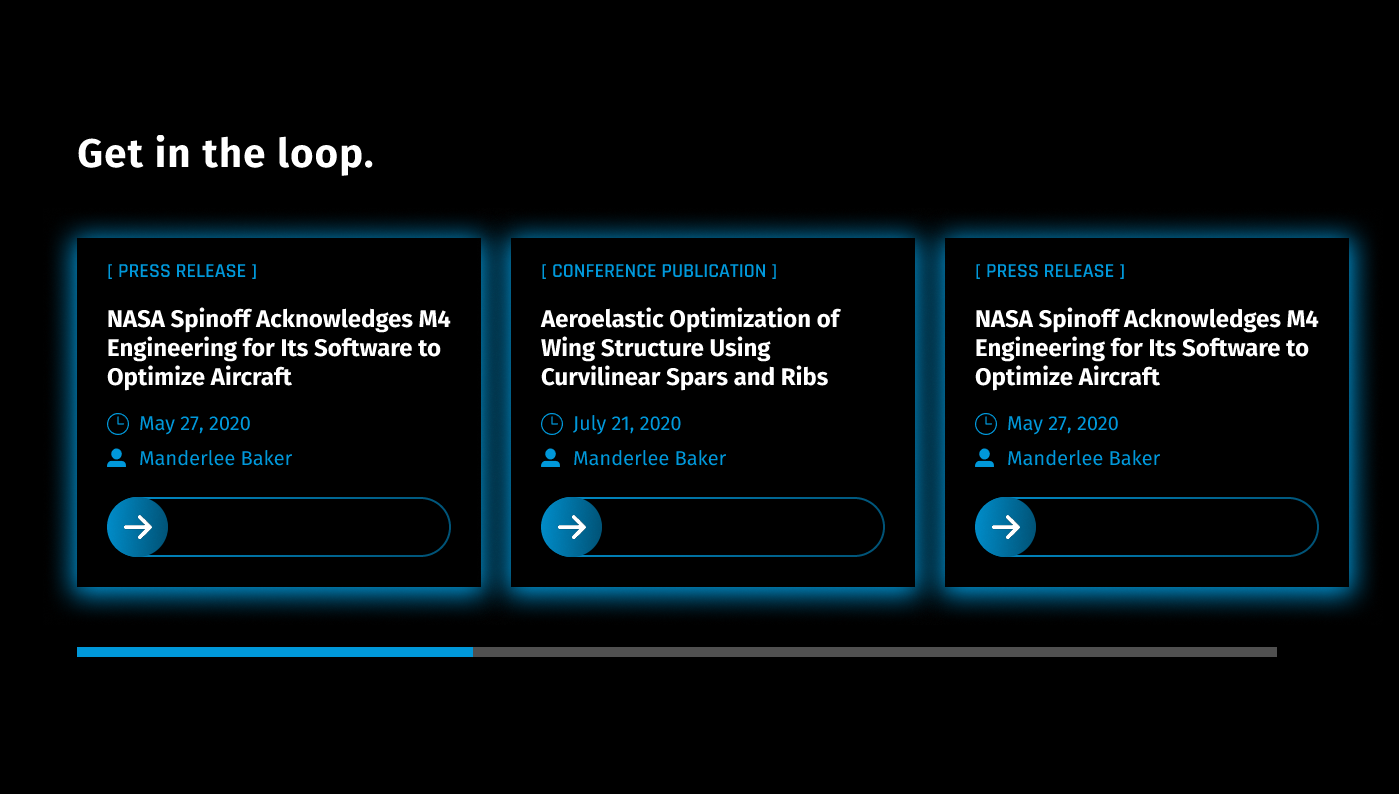The width and height of the screenshot is (1399, 794).
Task: Click the gray track of the carousel progress bar
Action: [875, 652]
